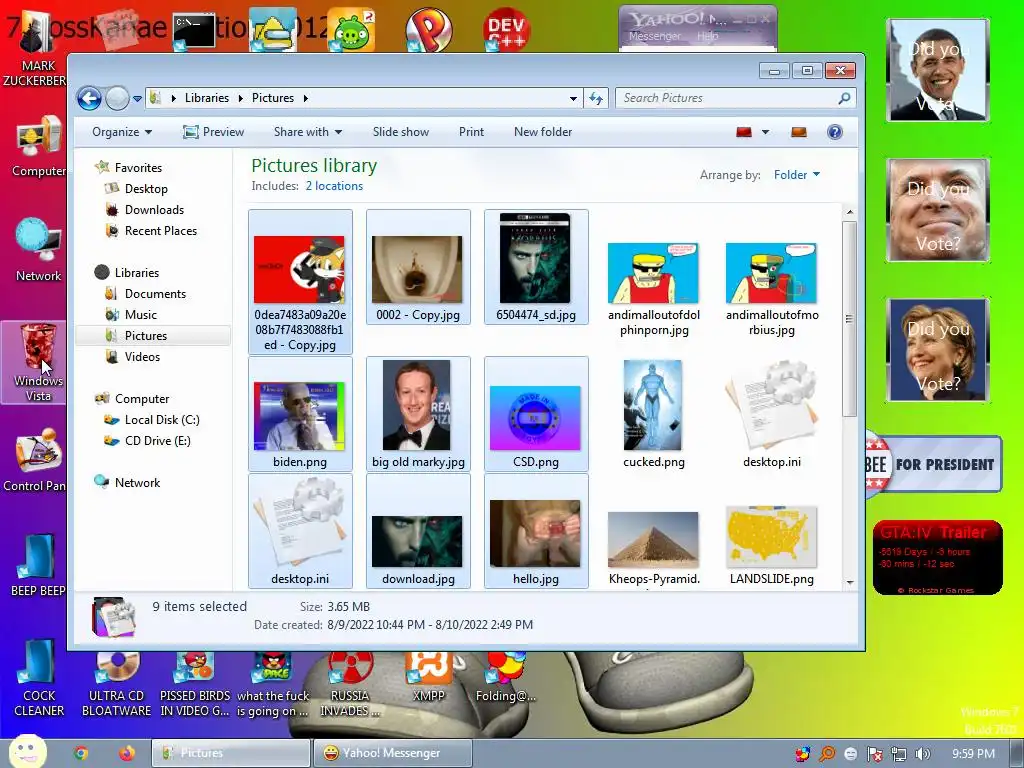Open the Control Panel desktop icon
Image resolution: width=1024 pixels, height=768 pixels.
[x=35, y=460]
